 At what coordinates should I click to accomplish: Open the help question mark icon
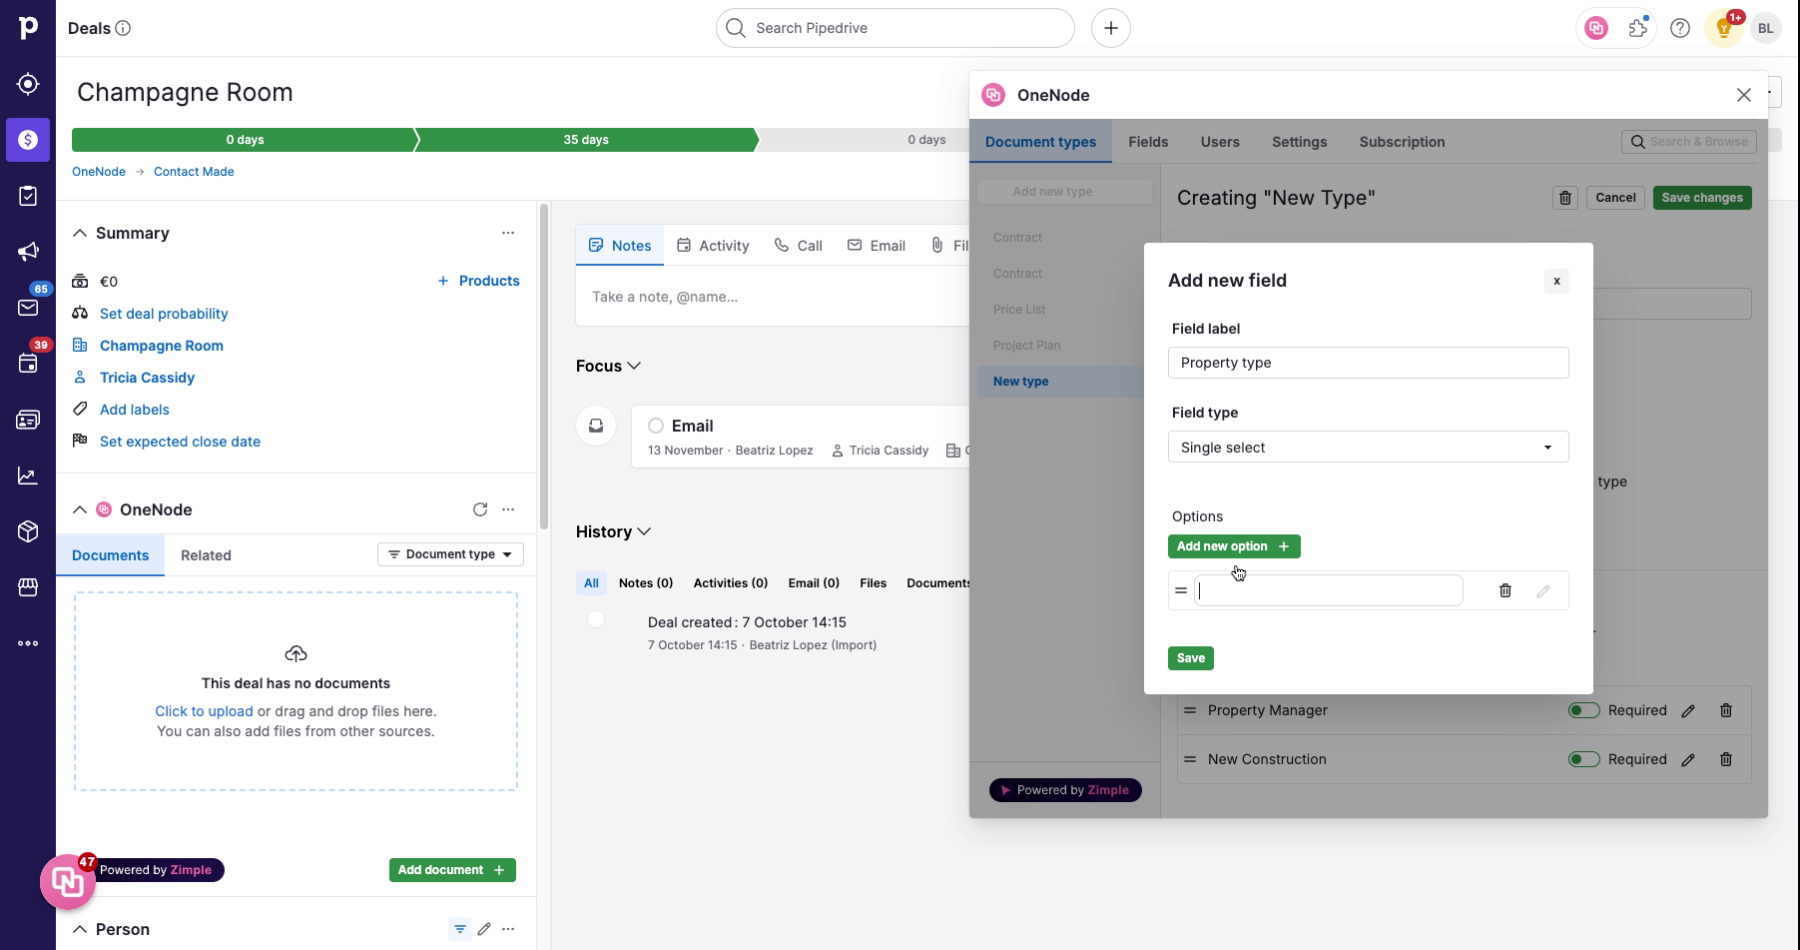[1680, 28]
